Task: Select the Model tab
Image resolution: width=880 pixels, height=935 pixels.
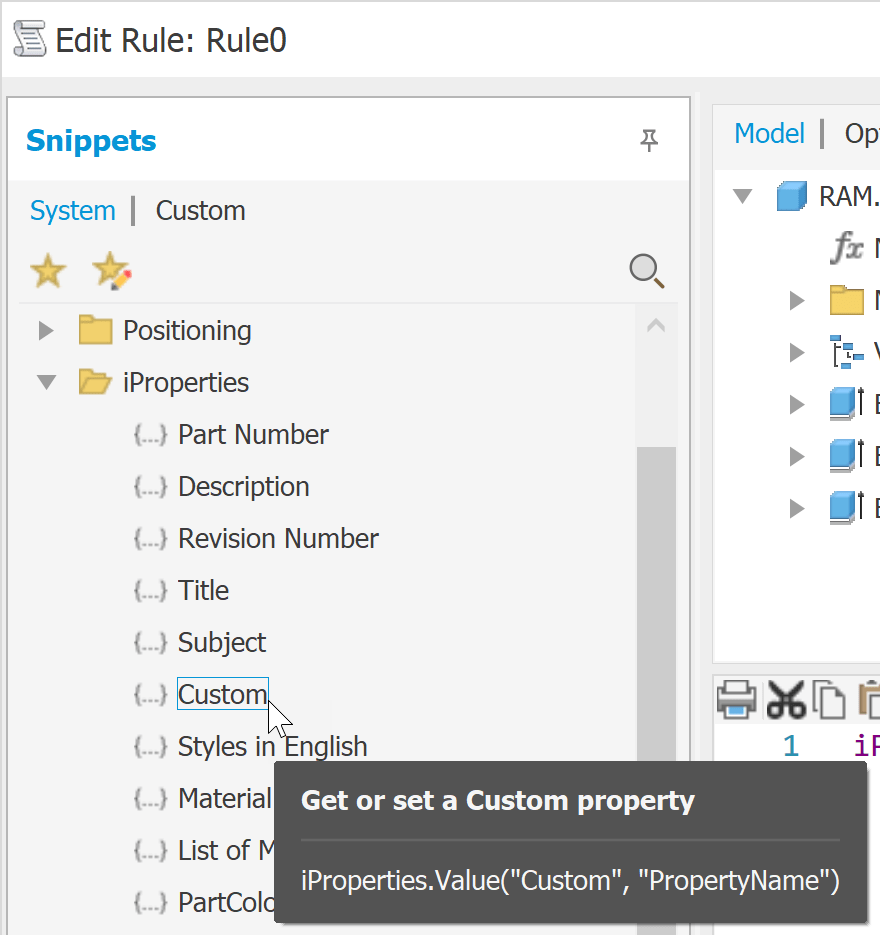Action: tap(769, 133)
